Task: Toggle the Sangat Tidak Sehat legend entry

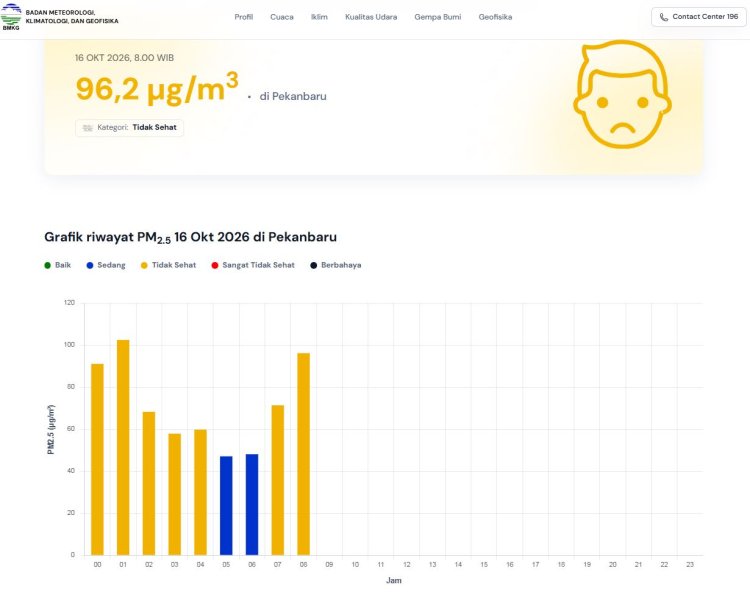Action: [x=253, y=265]
